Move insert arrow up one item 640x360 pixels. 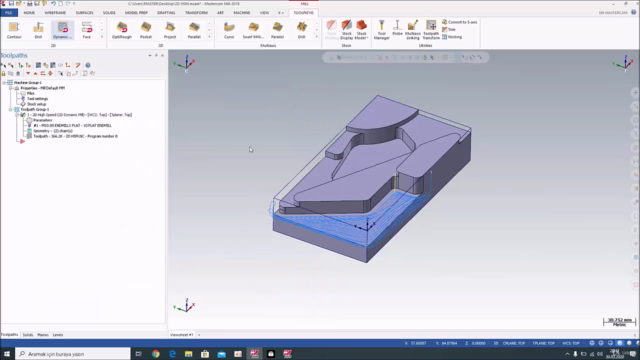(x=36, y=73)
